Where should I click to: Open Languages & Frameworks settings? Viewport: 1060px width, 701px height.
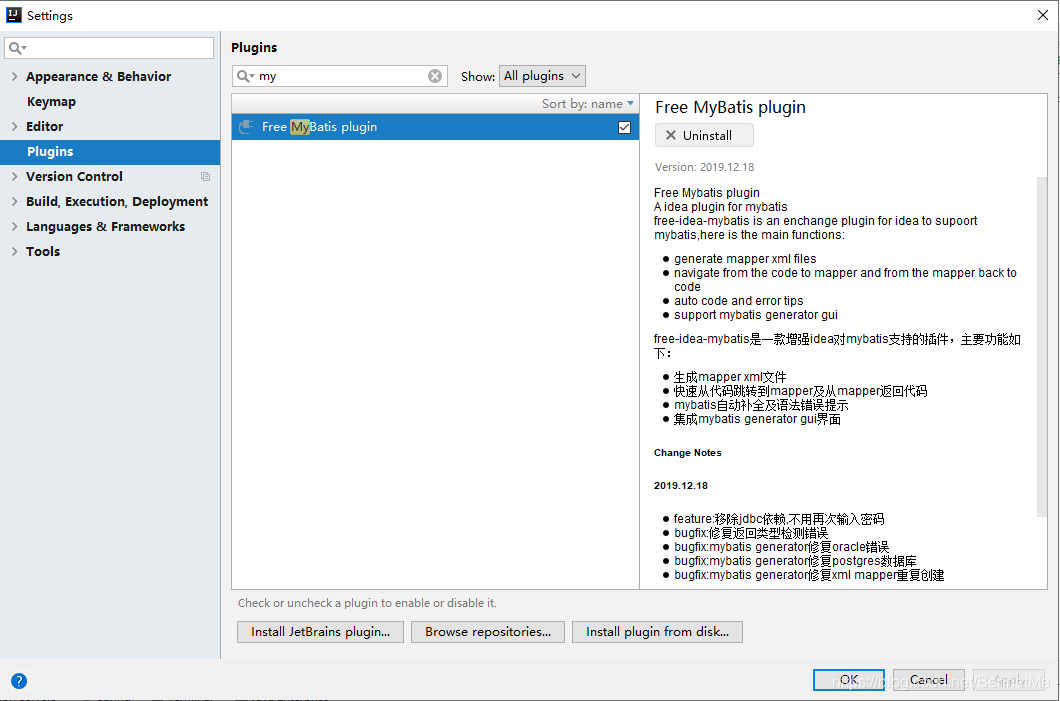(105, 226)
